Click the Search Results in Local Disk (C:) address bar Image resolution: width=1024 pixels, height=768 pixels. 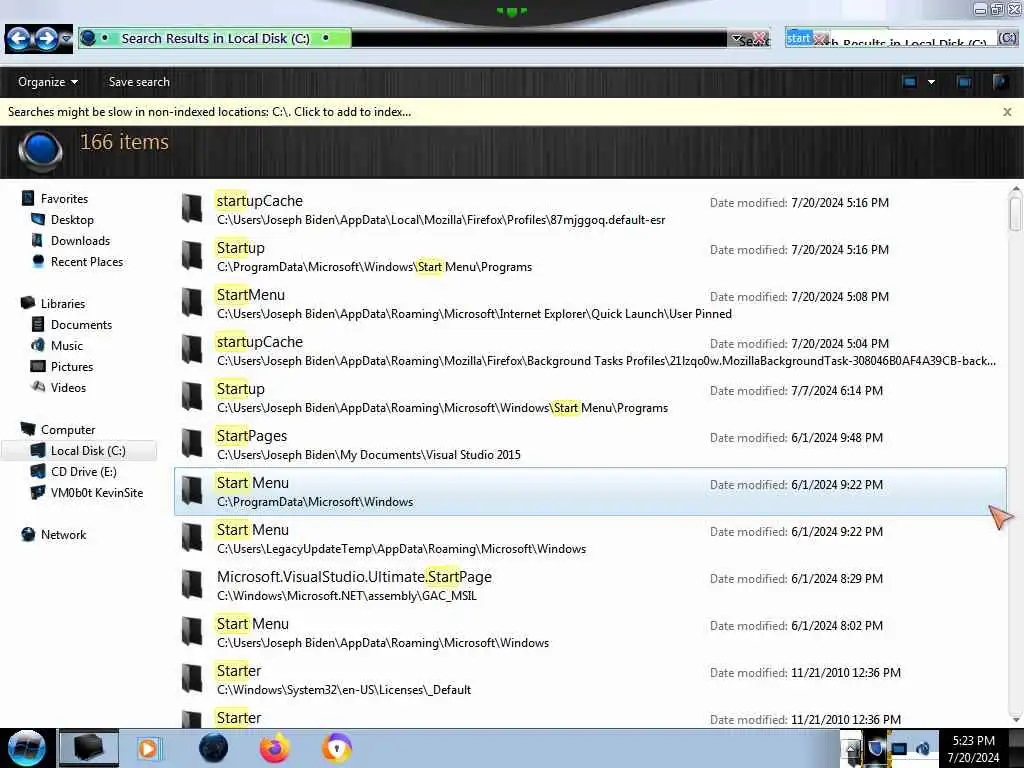[402, 39]
